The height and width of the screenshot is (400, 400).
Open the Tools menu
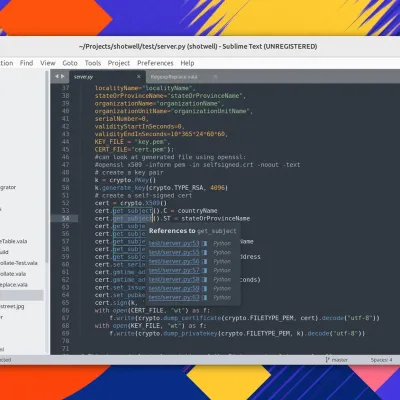coord(93,63)
